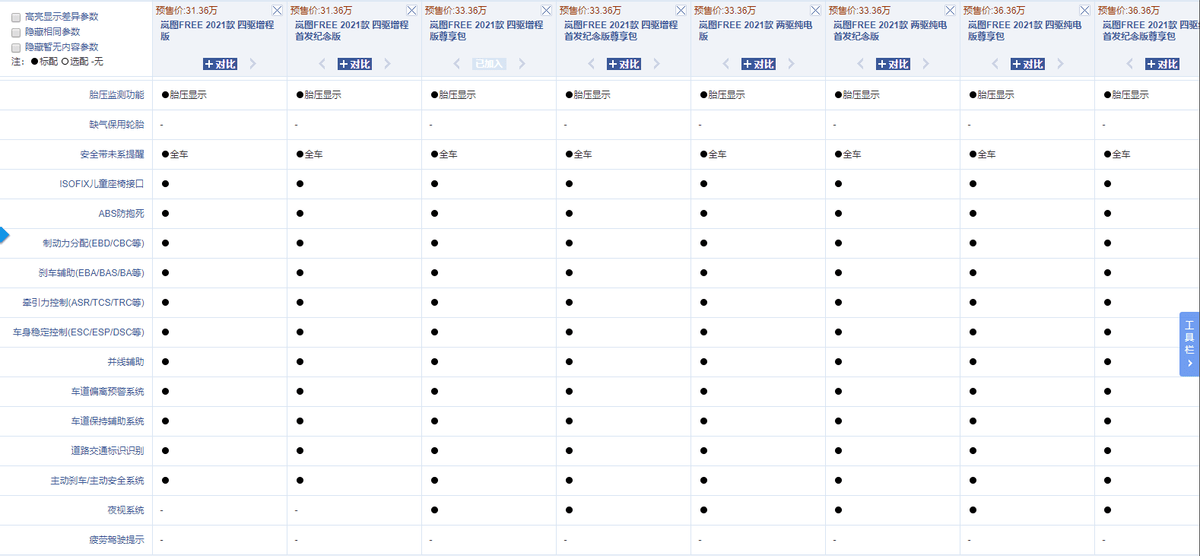Click the 车身稳定控制(ESC/ESP/DSC等) row label

[78, 332]
